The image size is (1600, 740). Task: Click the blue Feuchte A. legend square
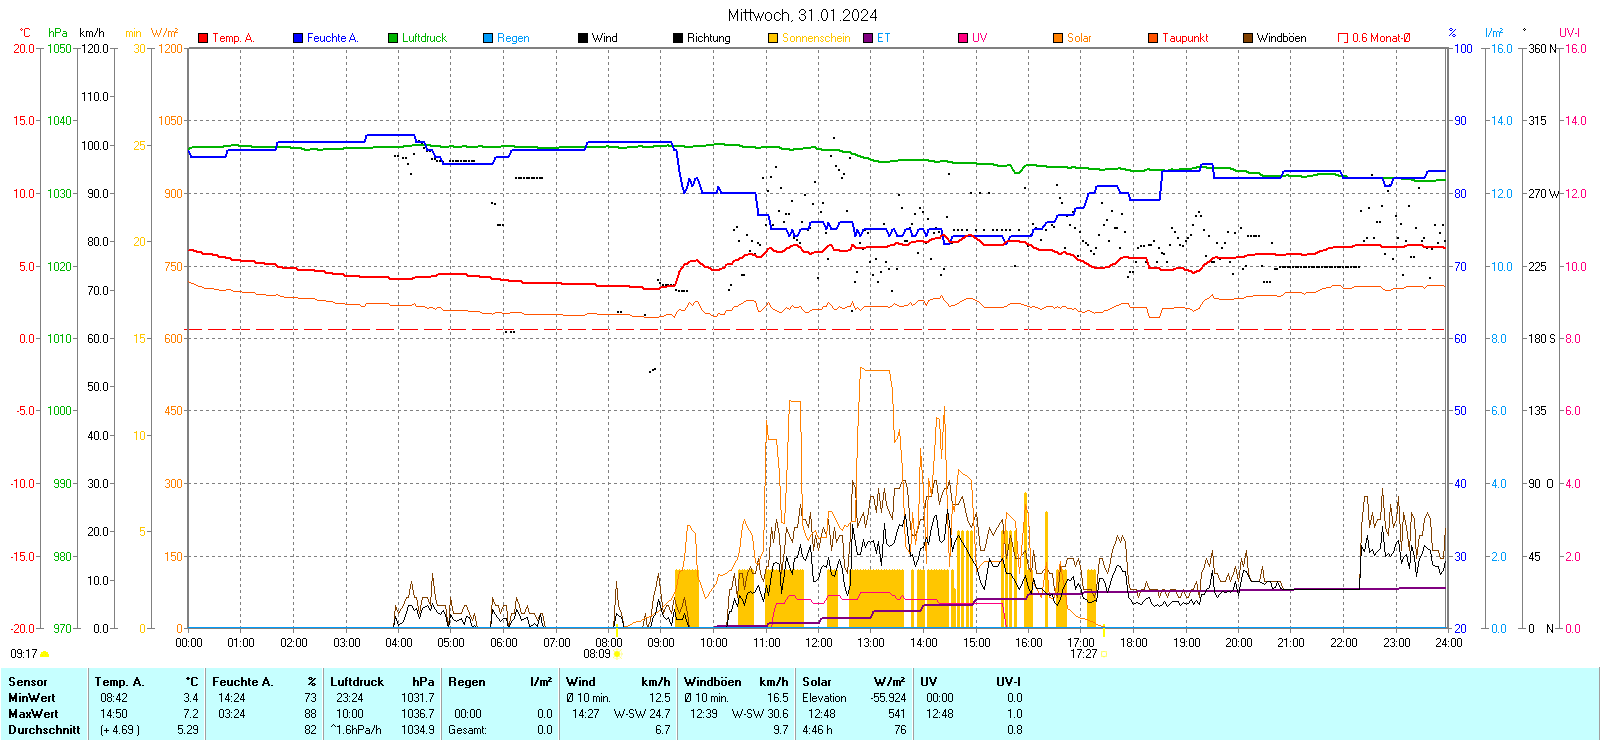[x=298, y=38]
